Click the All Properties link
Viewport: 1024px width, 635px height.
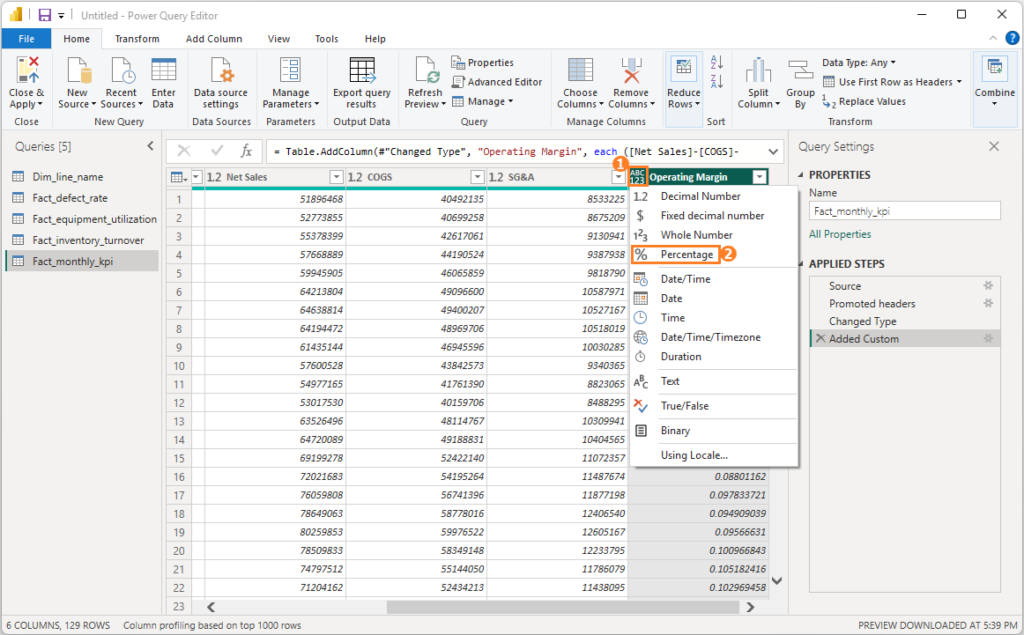pyautogui.click(x=840, y=234)
